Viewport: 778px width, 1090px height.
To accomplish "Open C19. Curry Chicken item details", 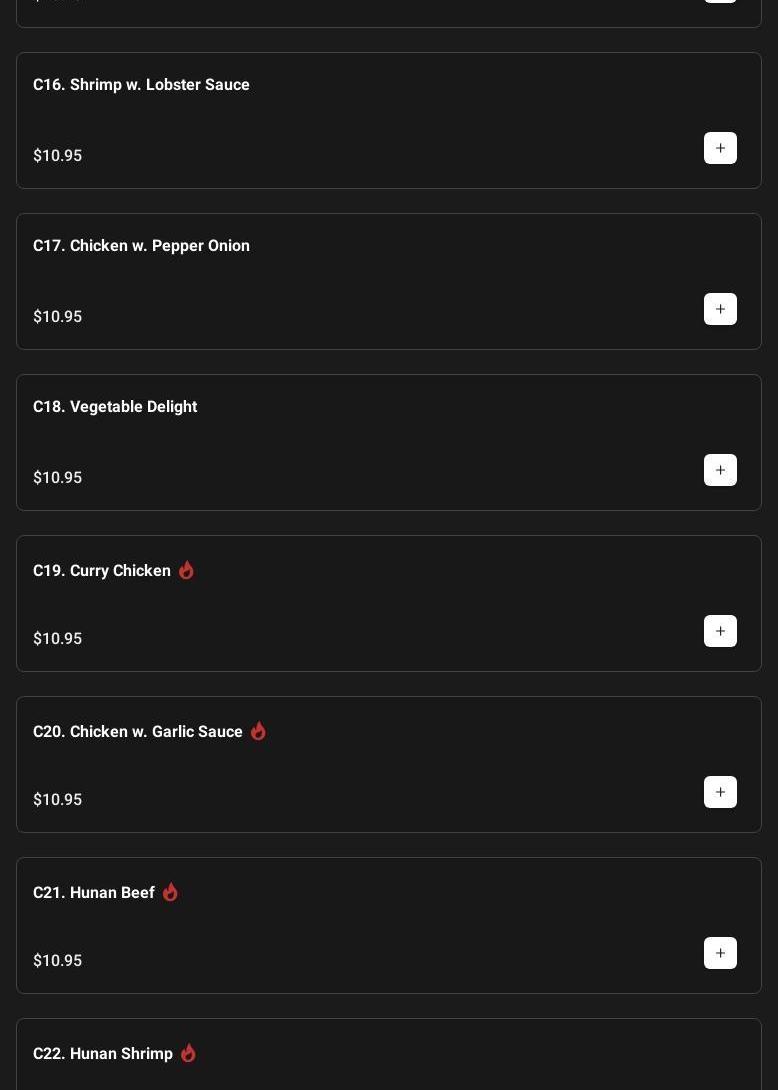I will pyautogui.click(x=102, y=571).
